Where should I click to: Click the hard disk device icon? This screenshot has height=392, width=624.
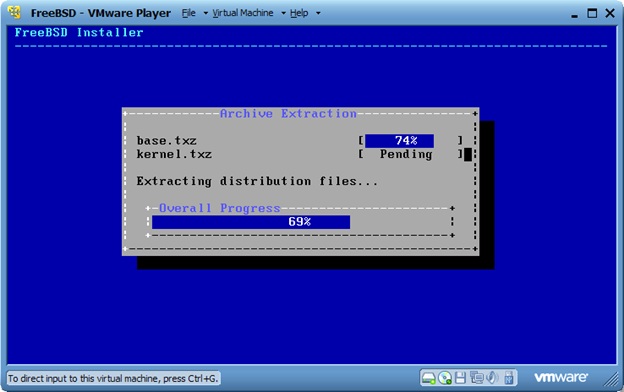coord(429,378)
